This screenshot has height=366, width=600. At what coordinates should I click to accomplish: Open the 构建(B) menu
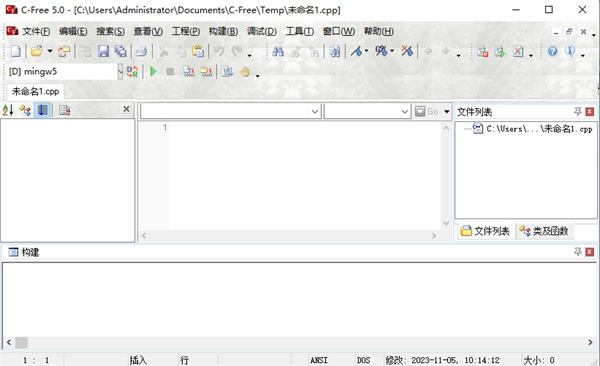coord(223,31)
